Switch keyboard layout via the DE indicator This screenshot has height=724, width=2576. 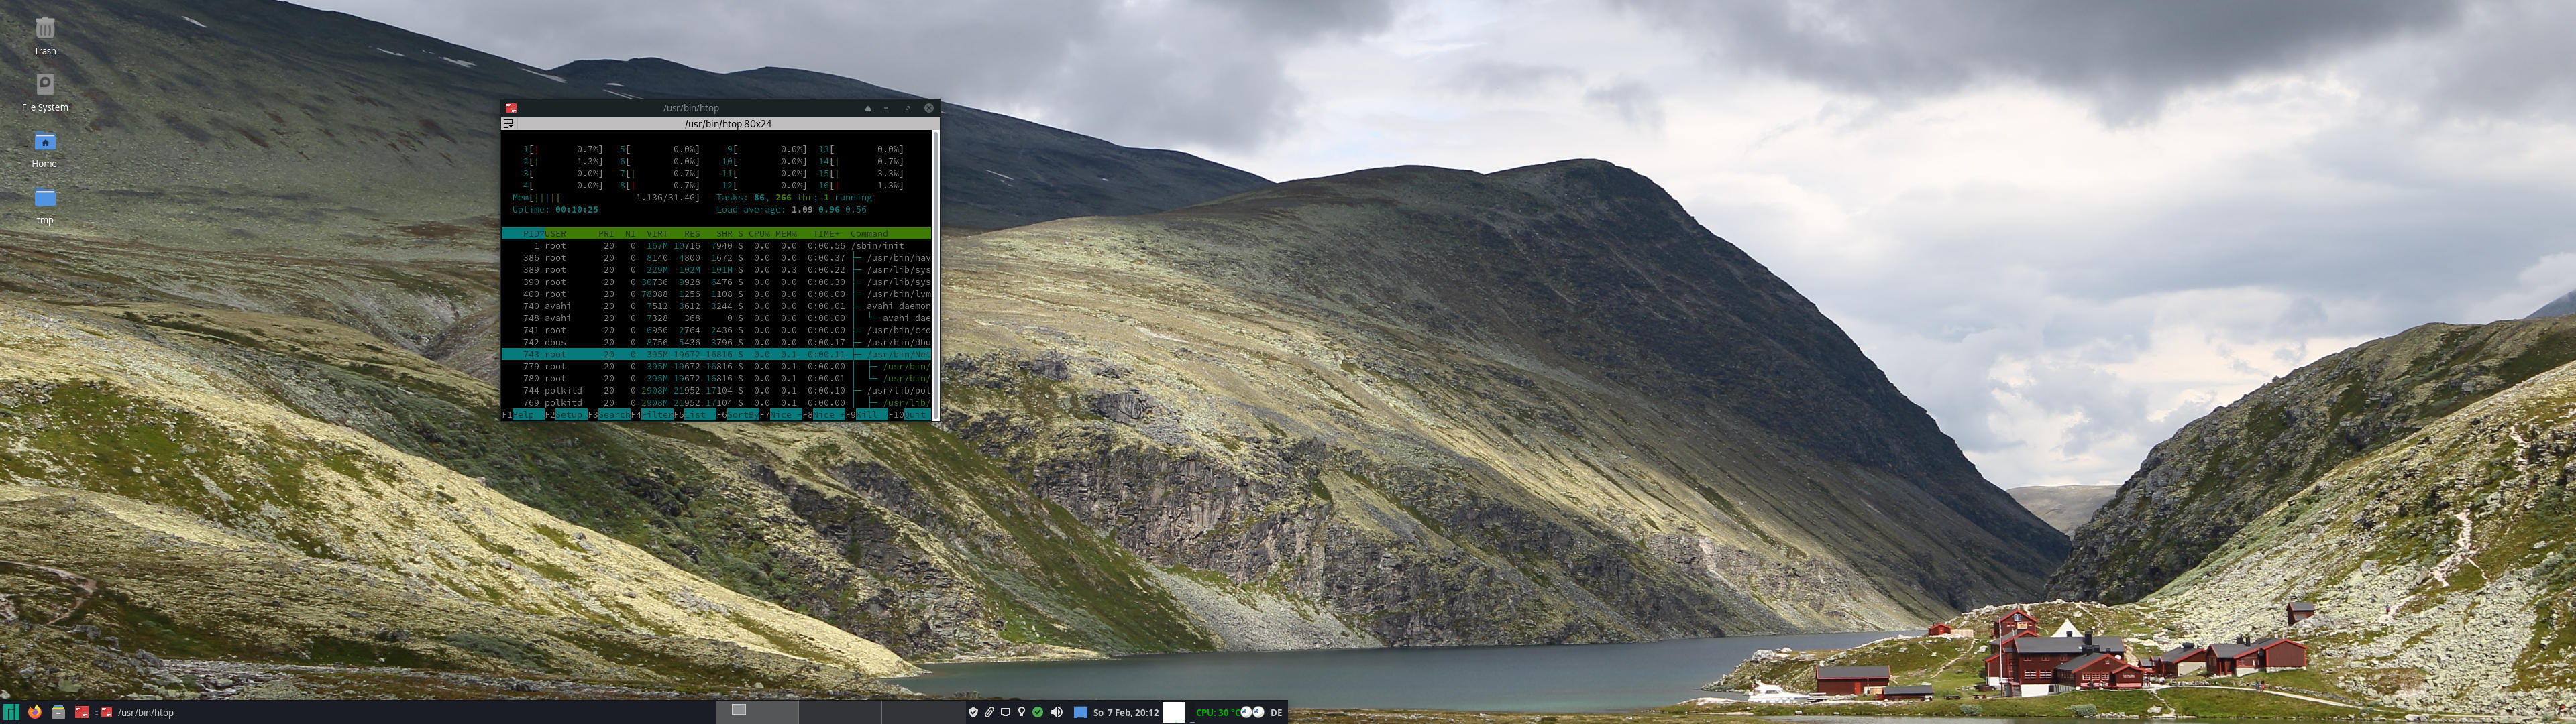1276,712
